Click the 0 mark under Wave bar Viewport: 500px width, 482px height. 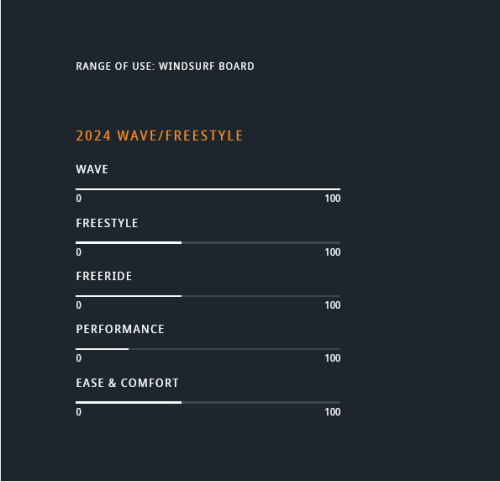pos(79,198)
